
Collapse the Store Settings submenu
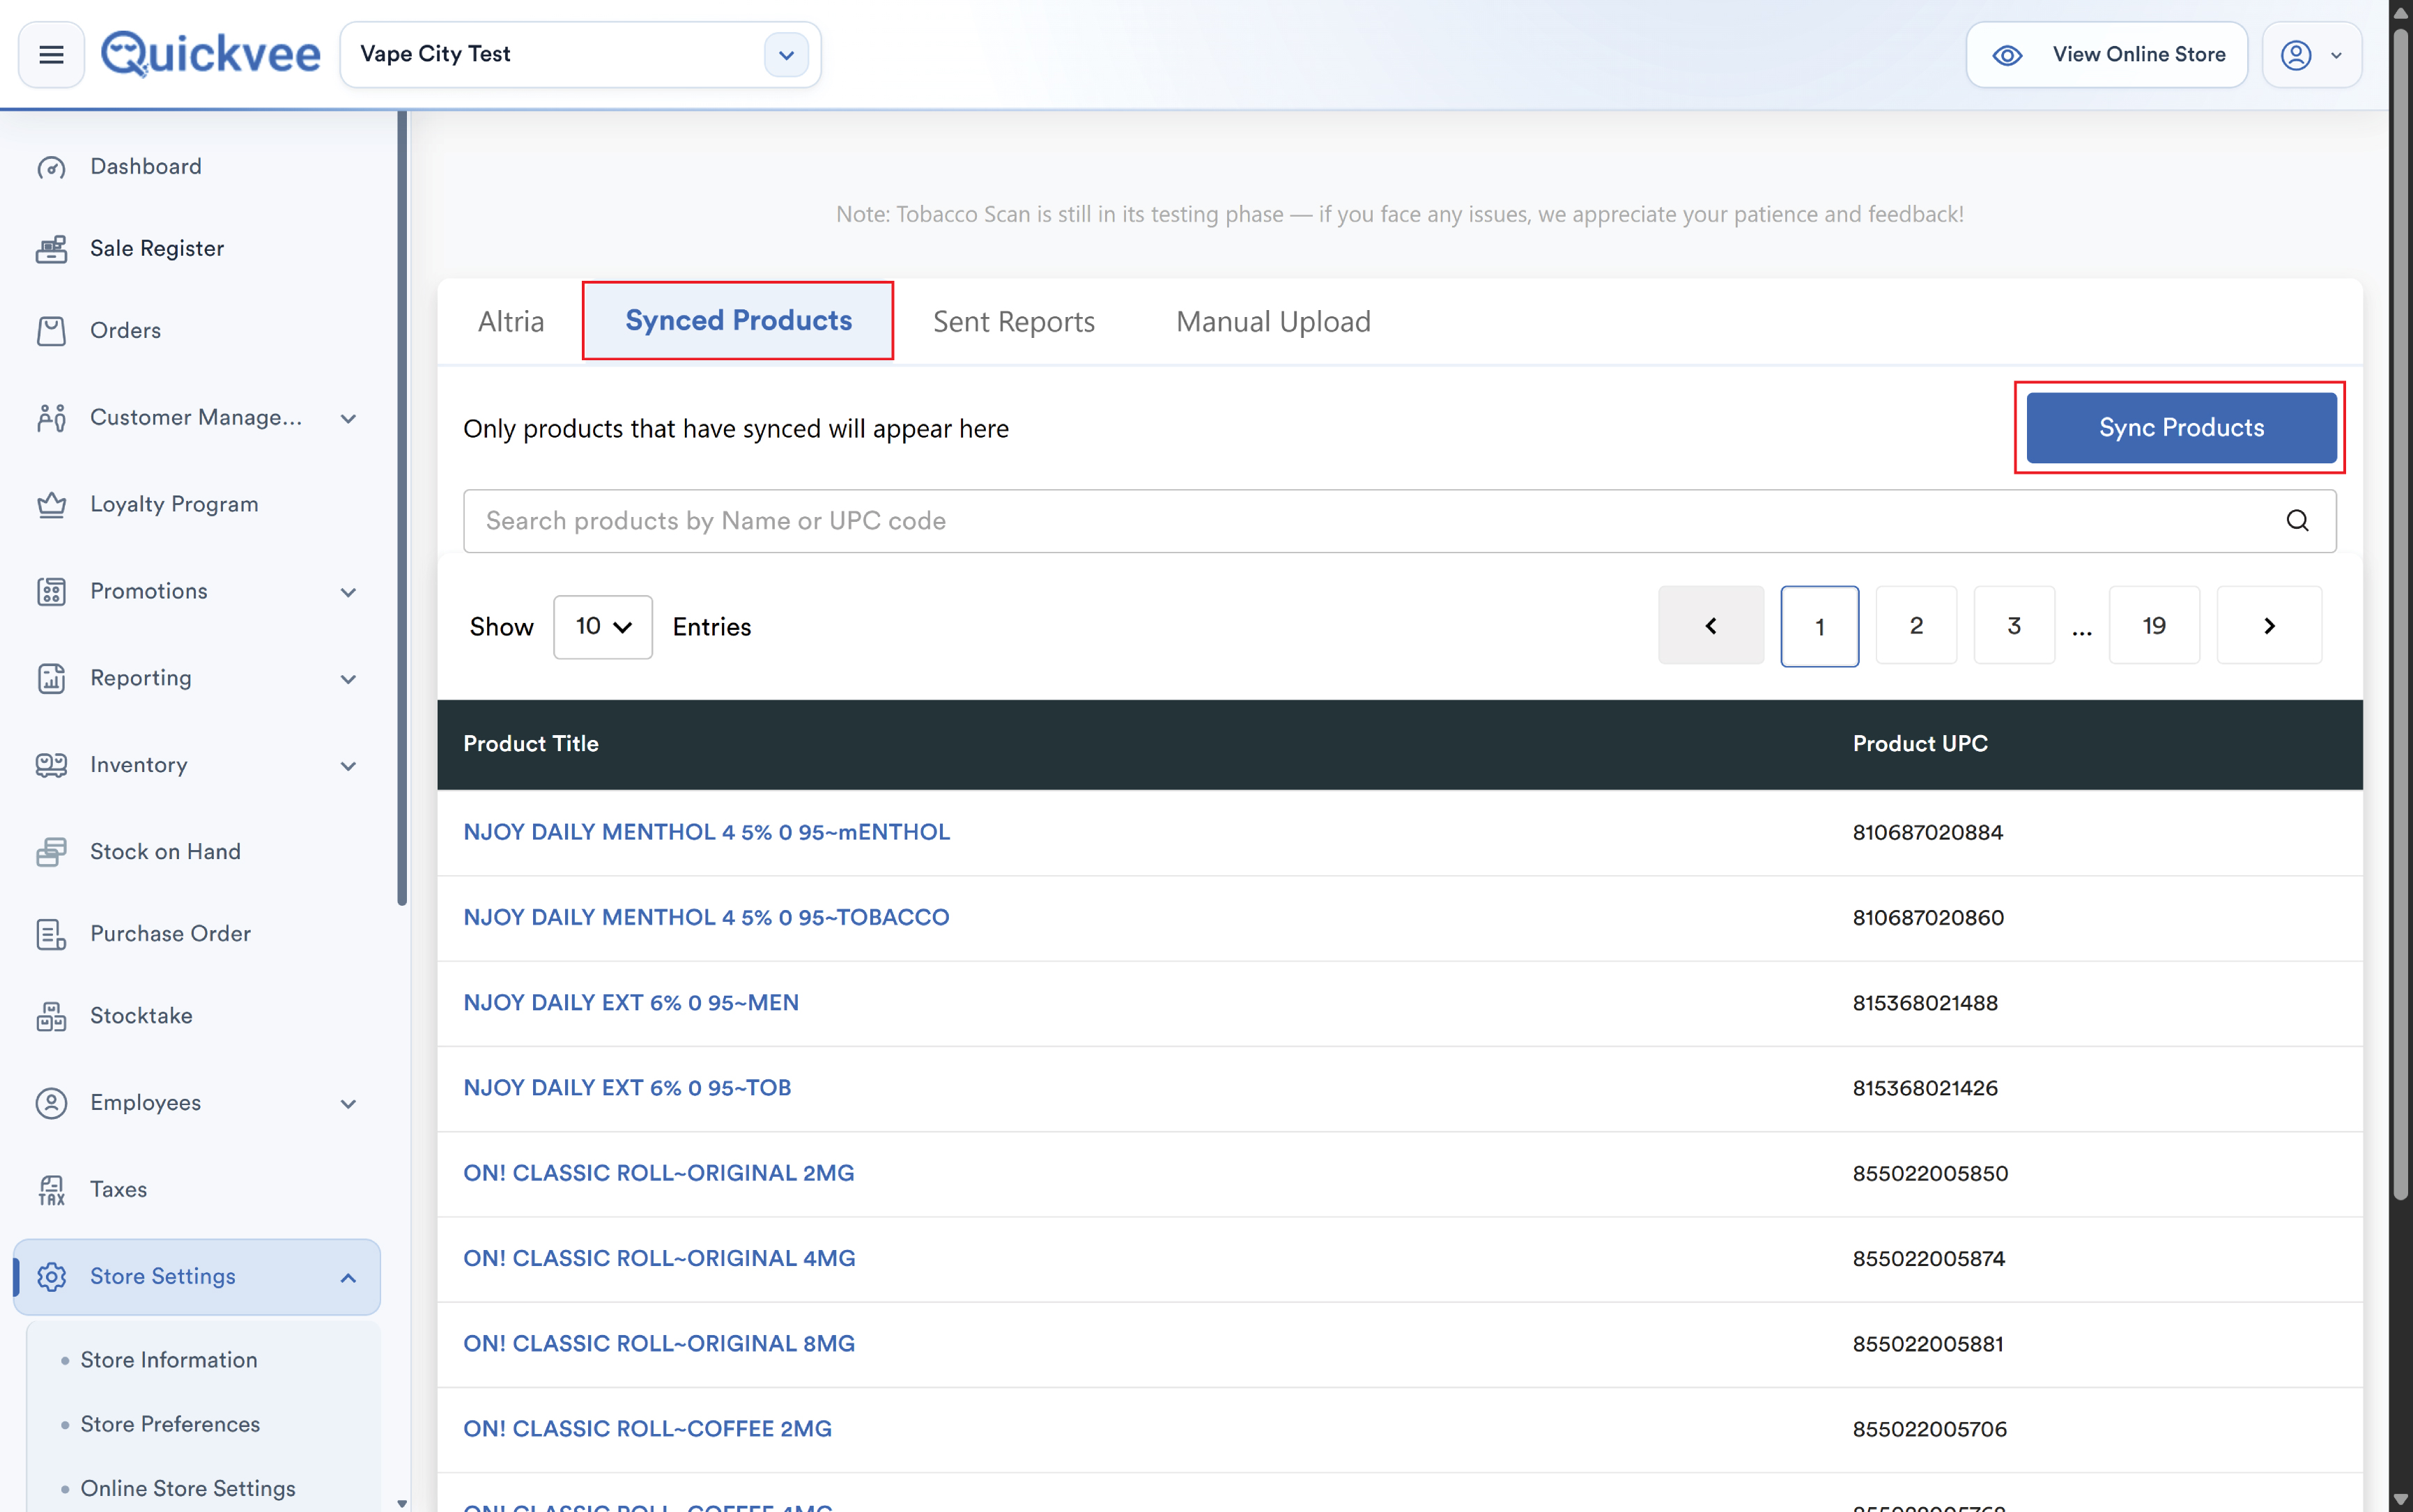click(348, 1278)
